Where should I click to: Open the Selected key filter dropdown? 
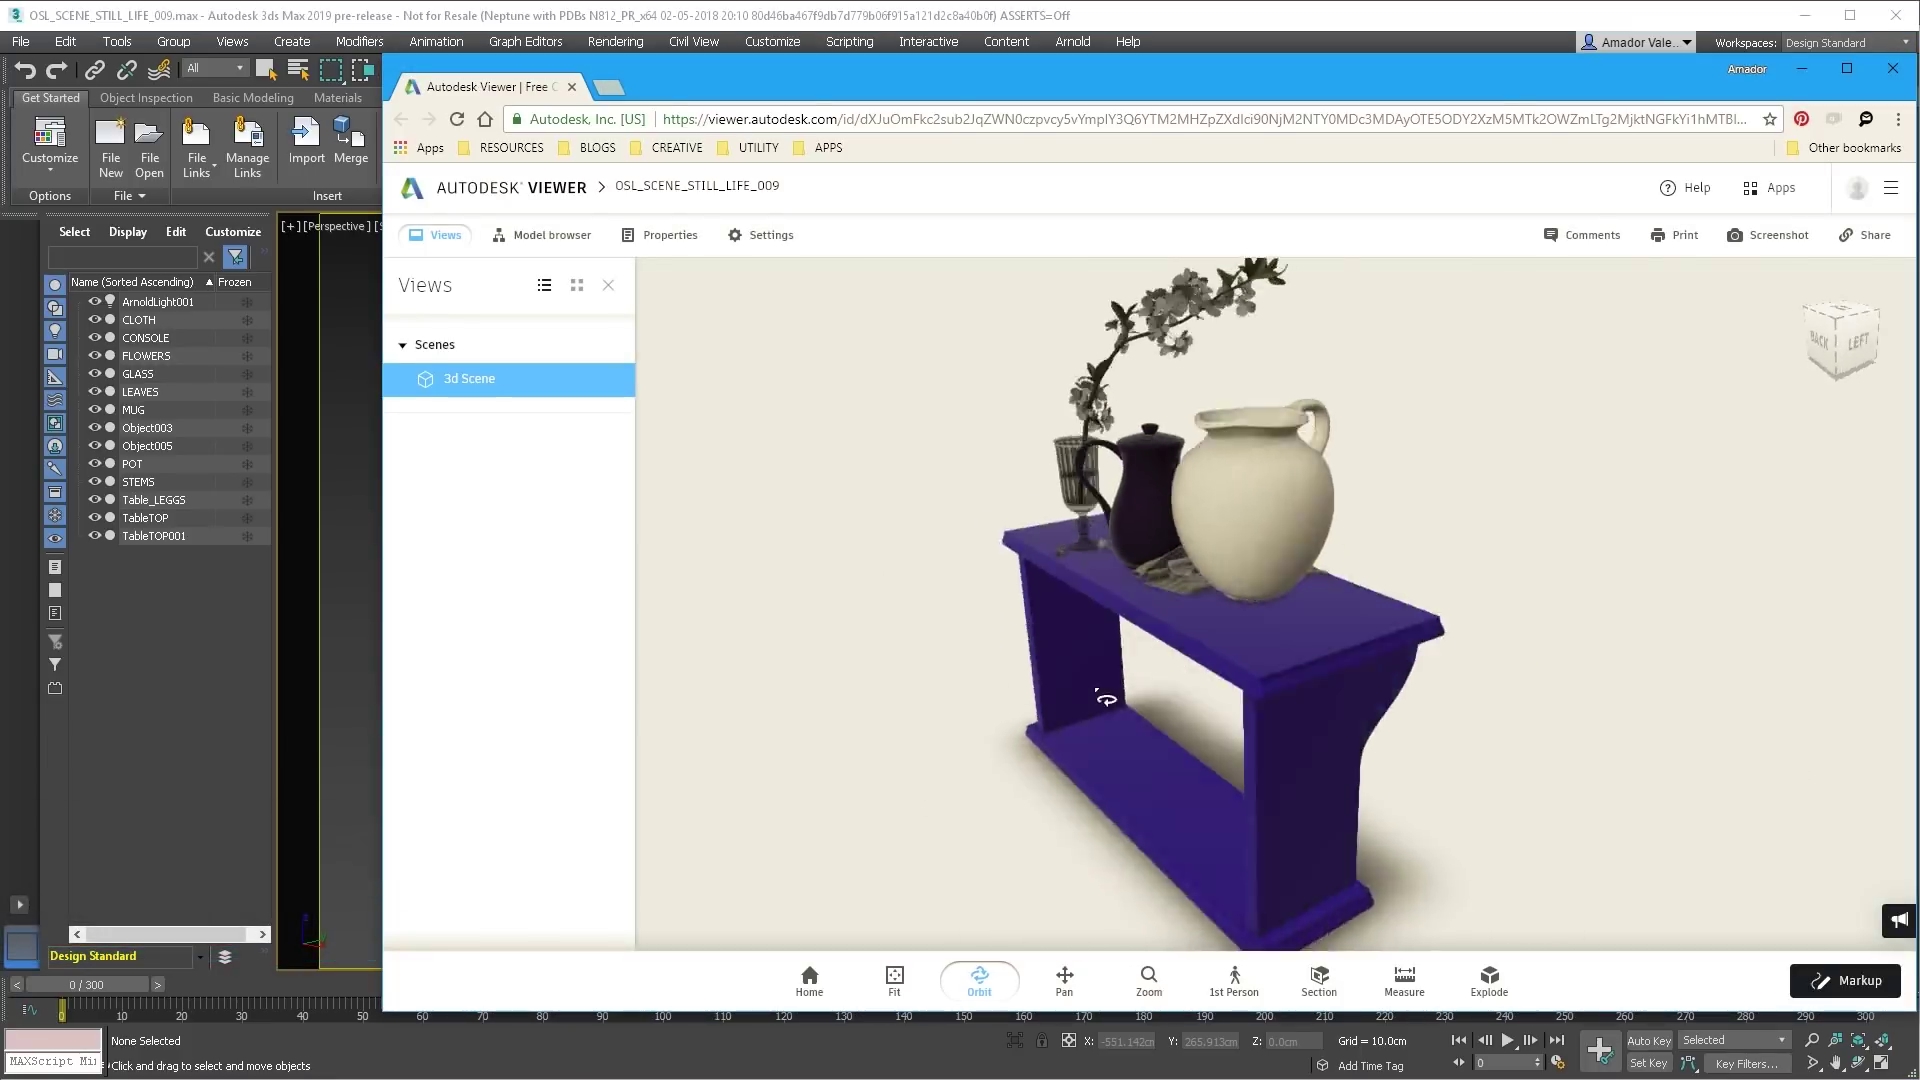[1734, 1040]
